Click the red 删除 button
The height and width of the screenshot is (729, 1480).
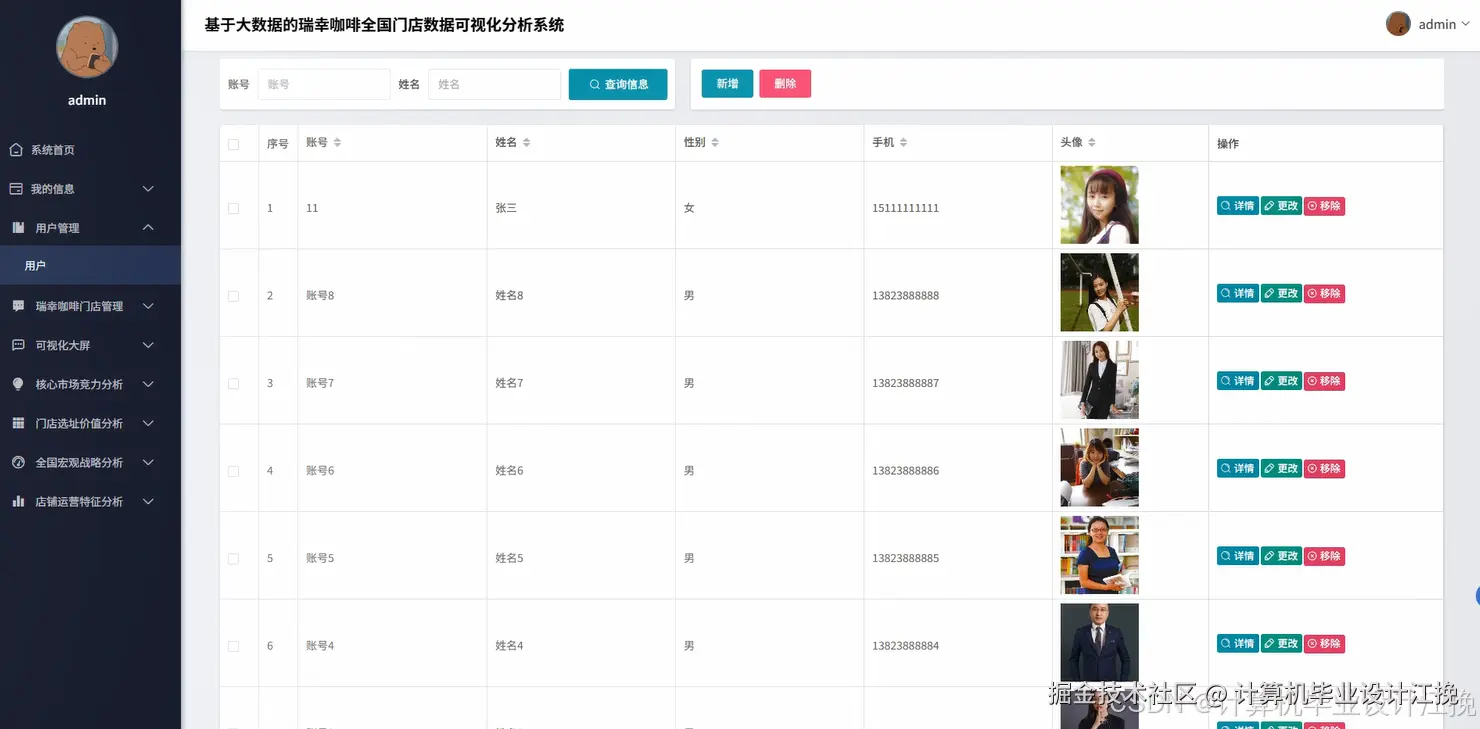[785, 84]
